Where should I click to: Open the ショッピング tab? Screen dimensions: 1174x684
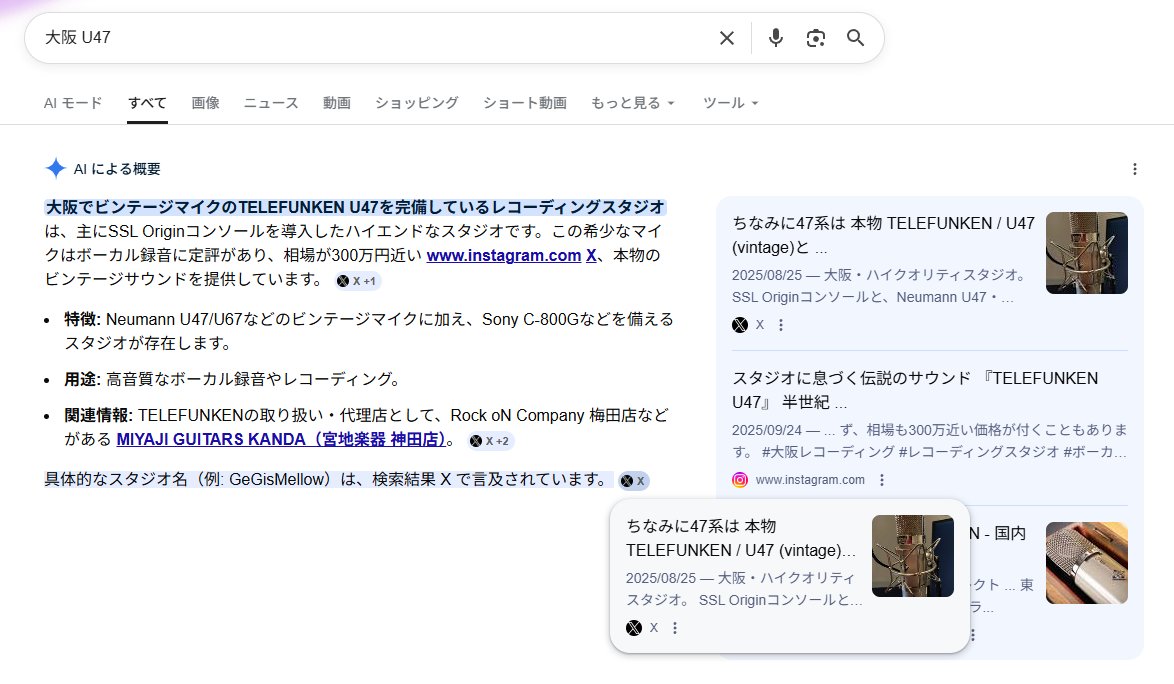(416, 103)
